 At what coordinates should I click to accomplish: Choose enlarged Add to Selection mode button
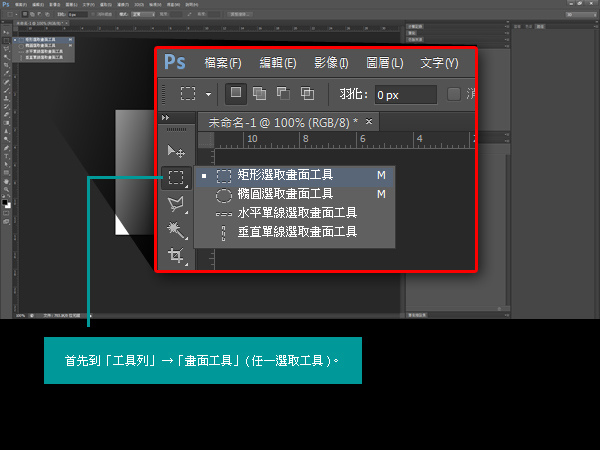[x=259, y=94]
